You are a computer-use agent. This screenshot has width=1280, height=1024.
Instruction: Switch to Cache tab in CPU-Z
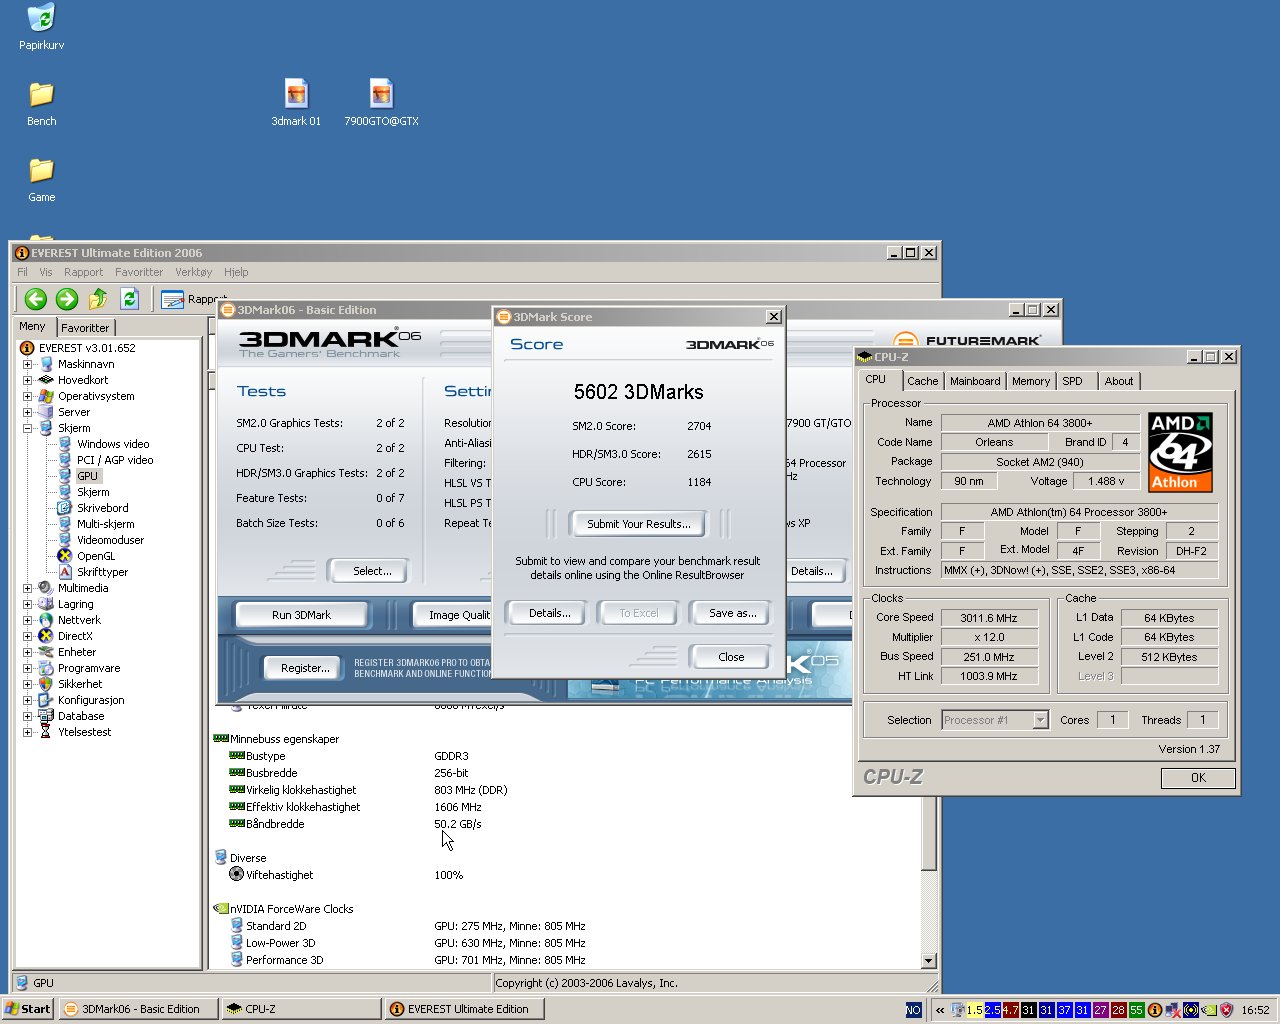pos(922,381)
